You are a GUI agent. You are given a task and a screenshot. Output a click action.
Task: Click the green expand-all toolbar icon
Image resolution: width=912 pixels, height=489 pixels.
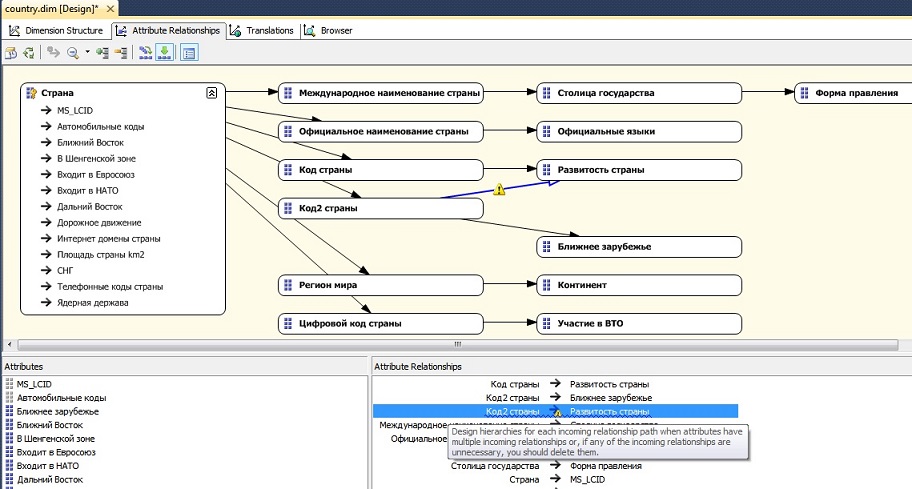[x=103, y=53]
